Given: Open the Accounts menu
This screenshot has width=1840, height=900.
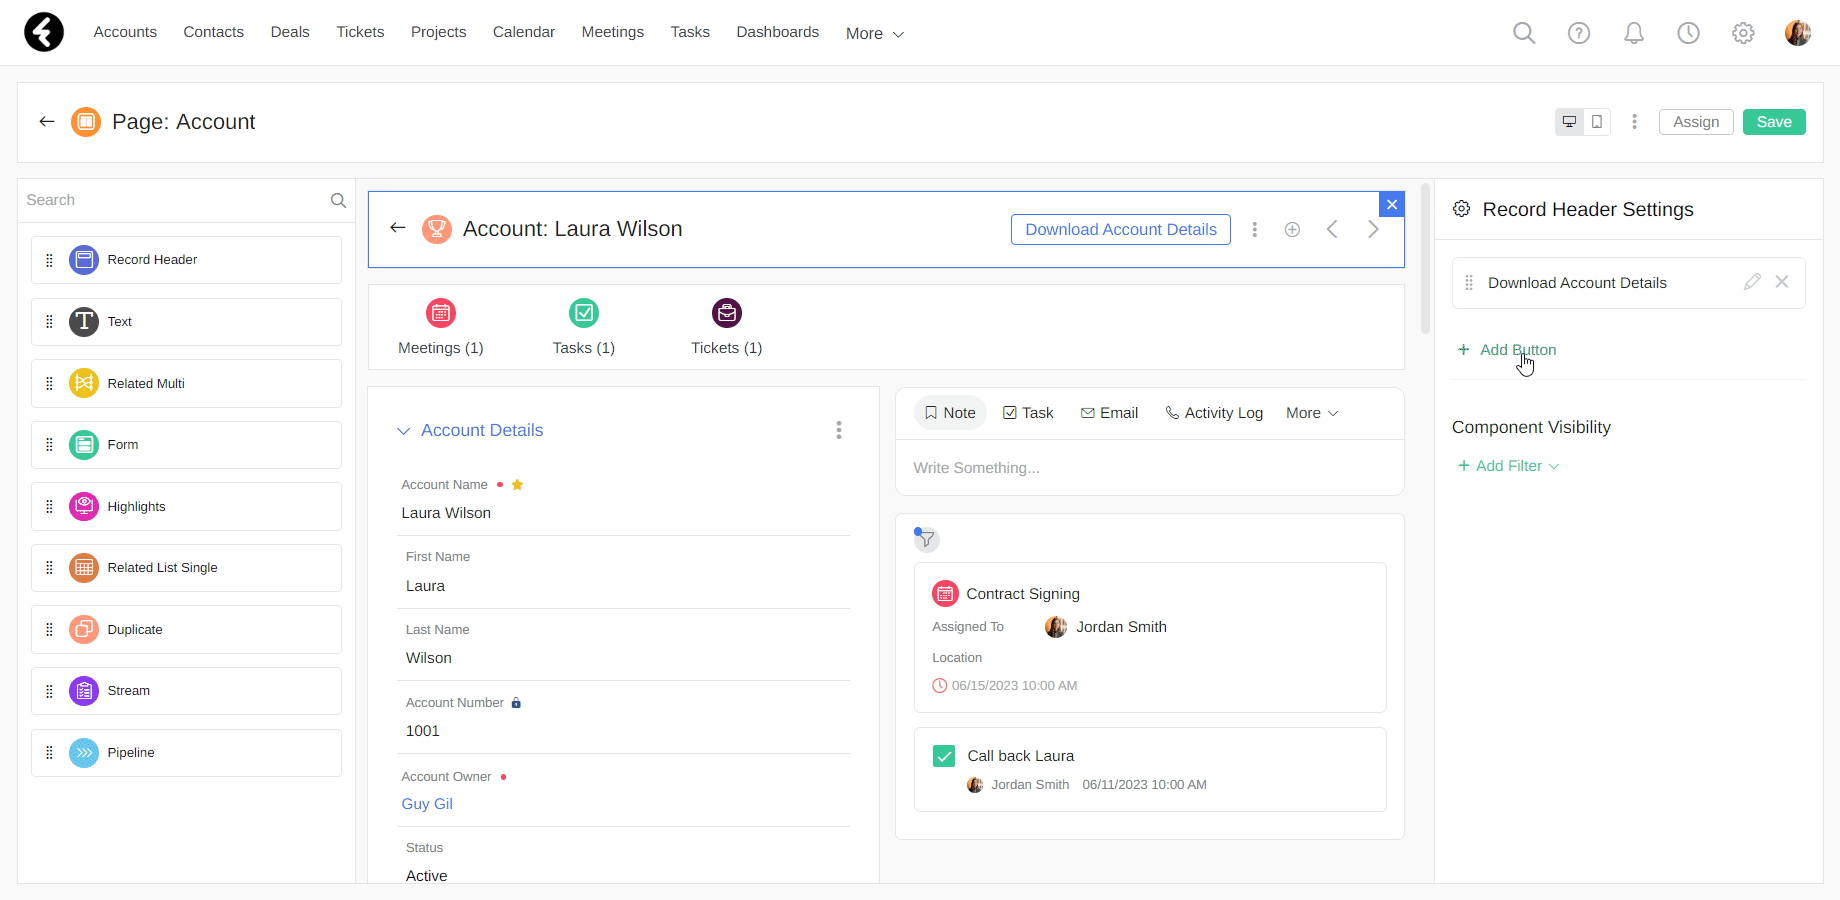Looking at the screenshot, I should (x=125, y=32).
